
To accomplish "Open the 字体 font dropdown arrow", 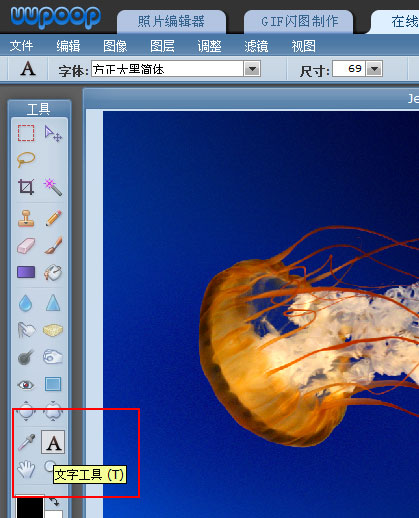I will click(x=252, y=69).
